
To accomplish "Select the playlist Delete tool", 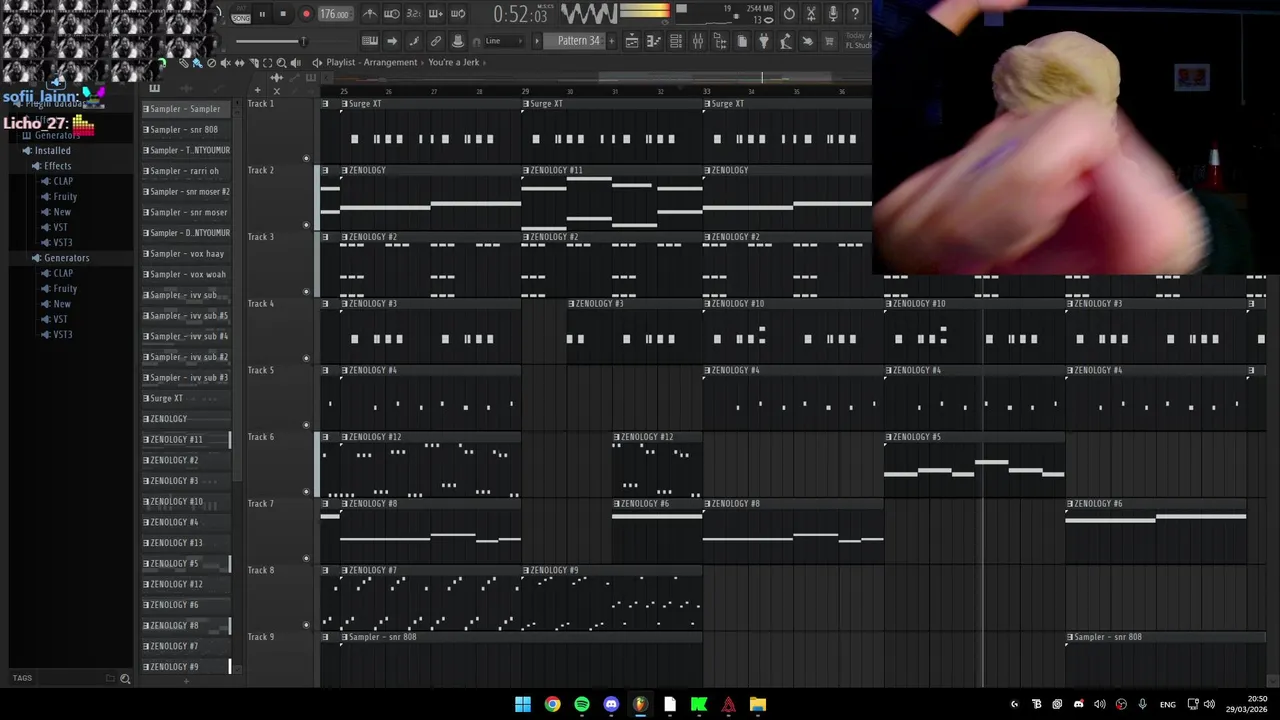I will (211, 63).
